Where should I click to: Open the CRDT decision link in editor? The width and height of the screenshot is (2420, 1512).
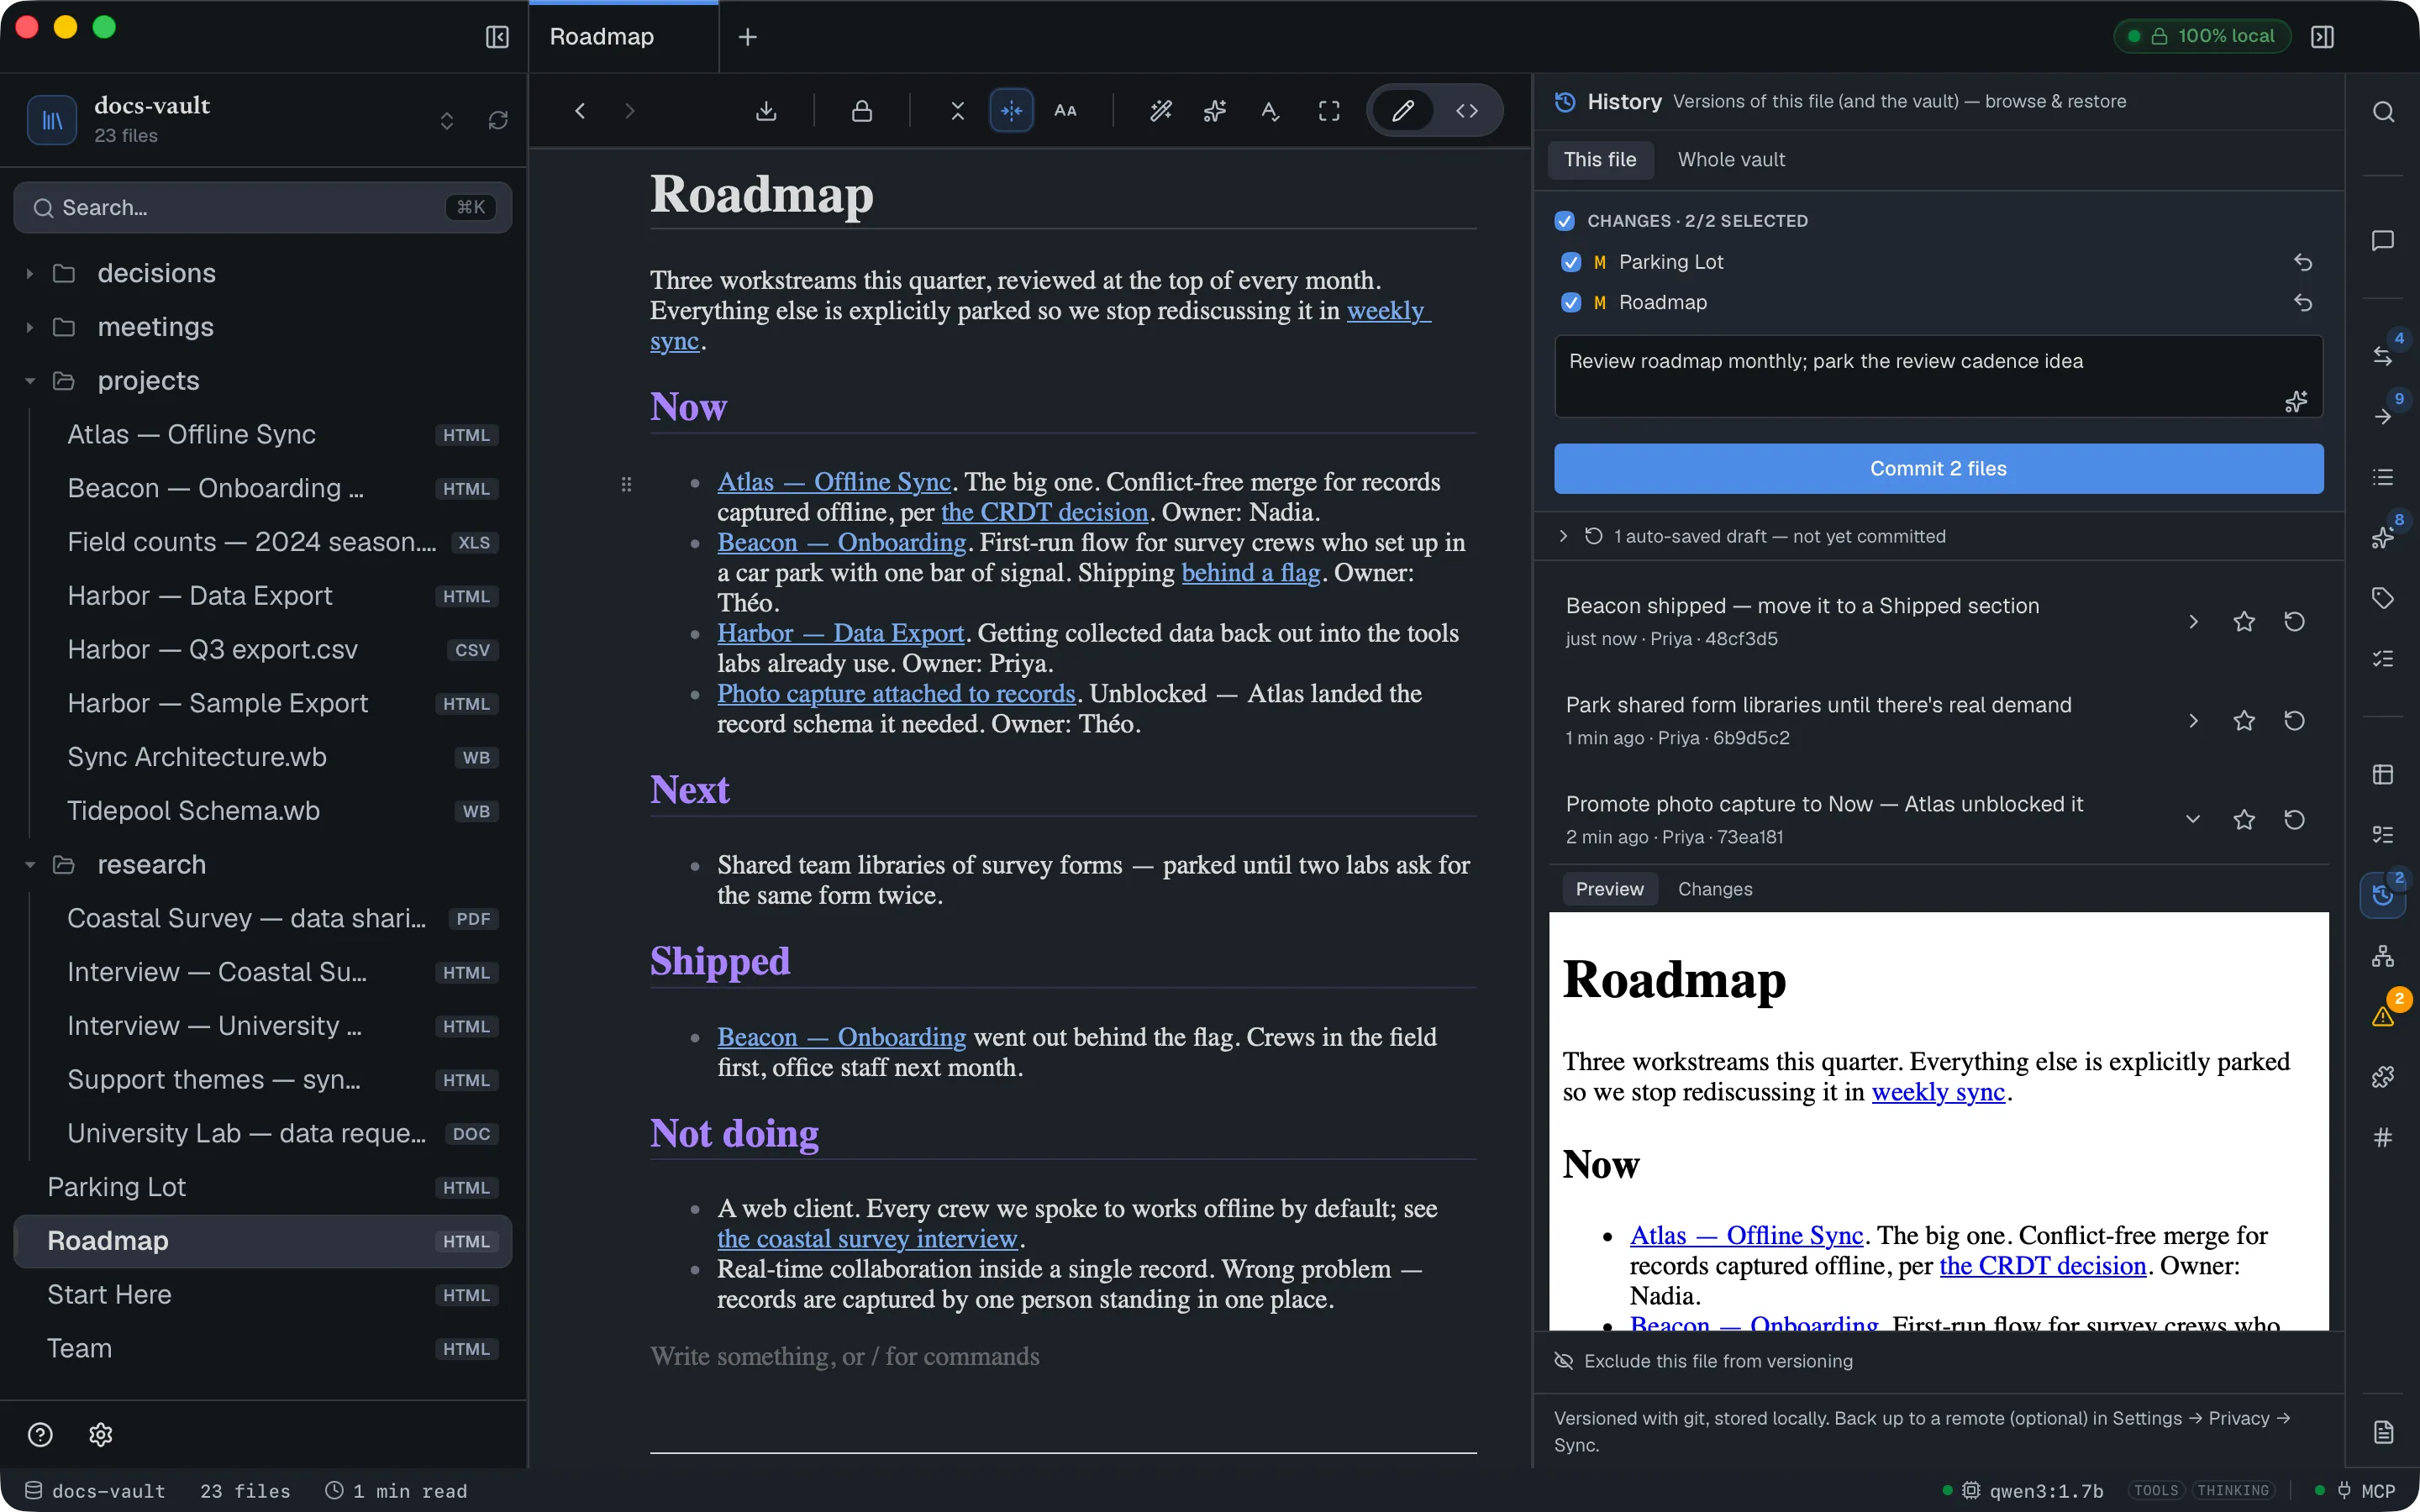pyautogui.click(x=1044, y=512)
